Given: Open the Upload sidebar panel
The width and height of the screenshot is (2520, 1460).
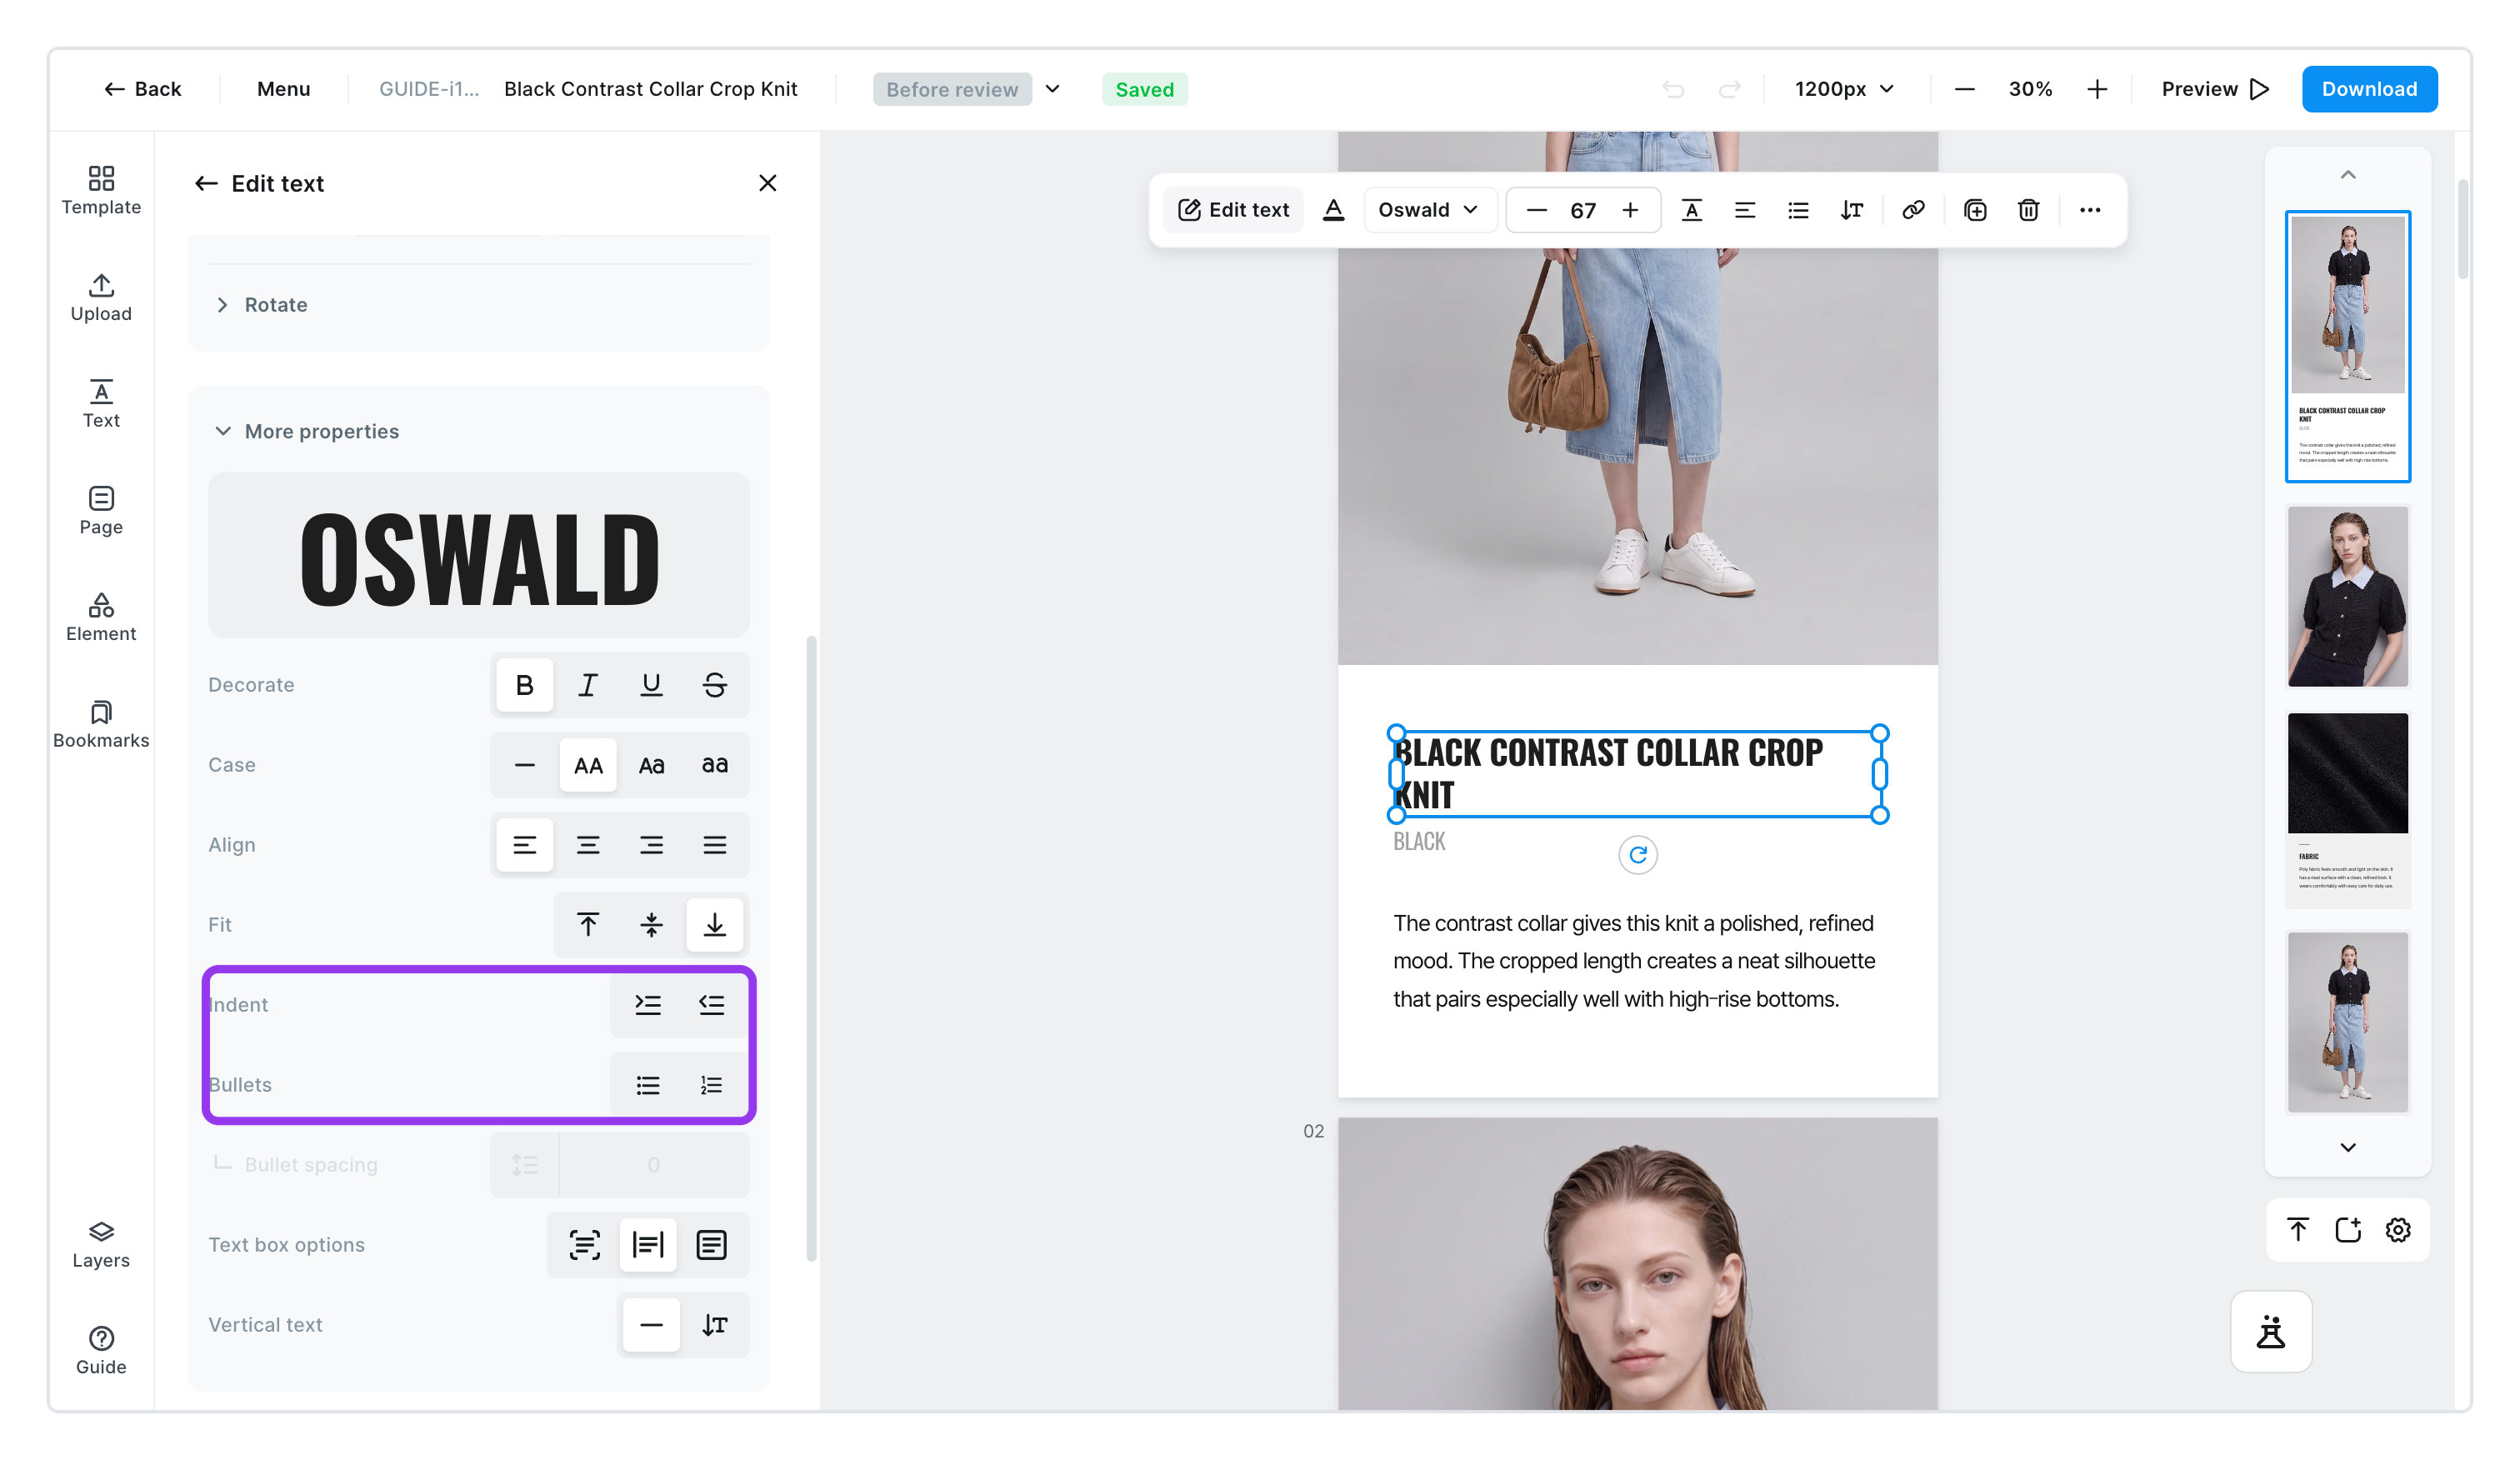Looking at the screenshot, I should (101, 297).
